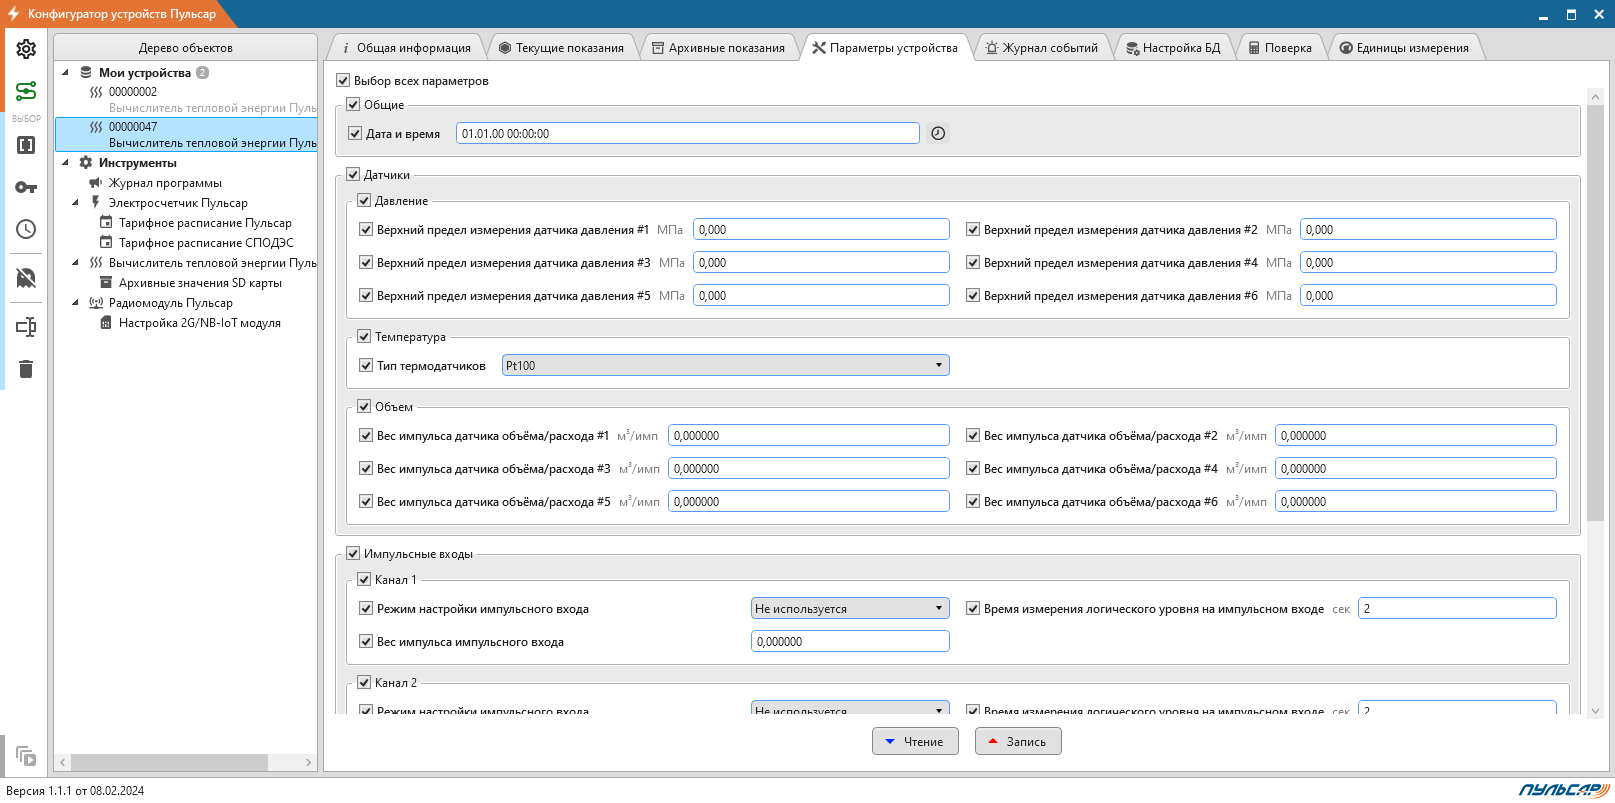Click the select-all brackets sidebar icon
The image size is (1615, 803).
pos(26,145)
